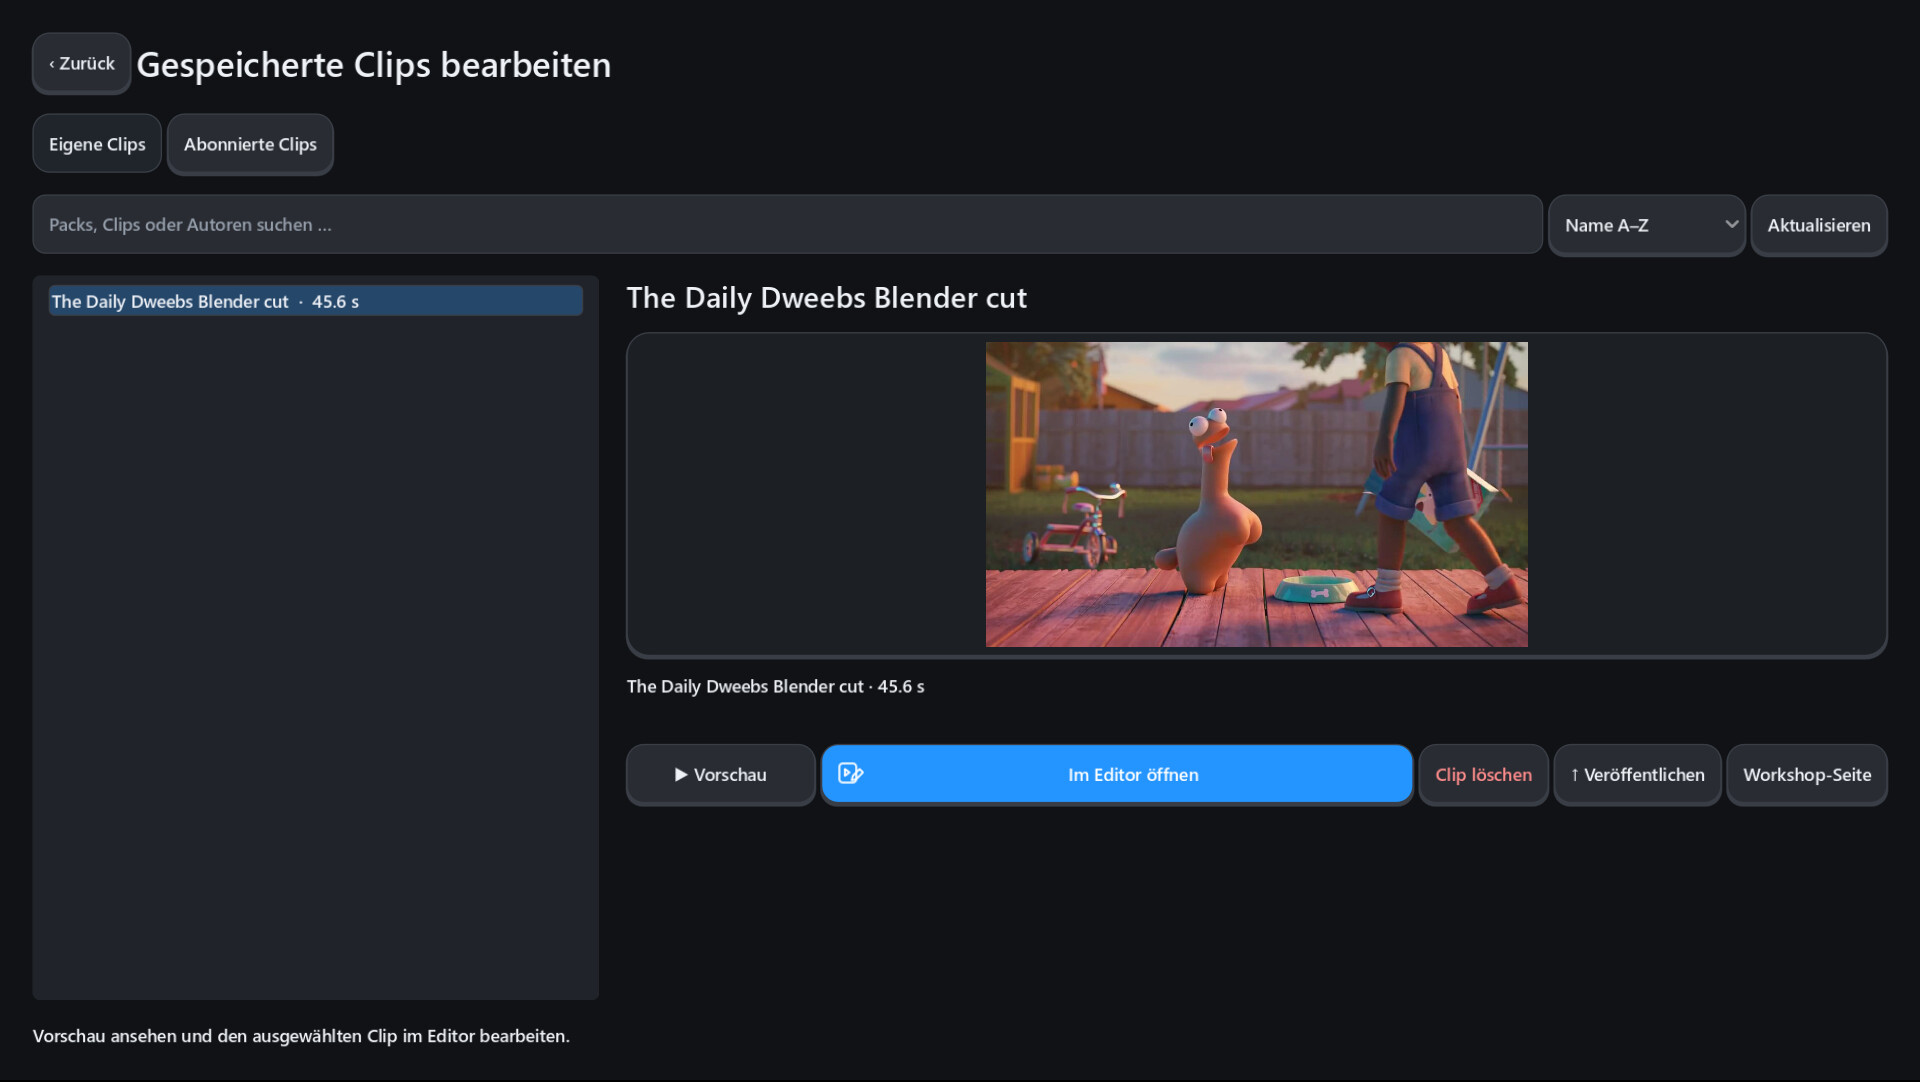Delete the clip with Clip löschen

(1483, 775)
